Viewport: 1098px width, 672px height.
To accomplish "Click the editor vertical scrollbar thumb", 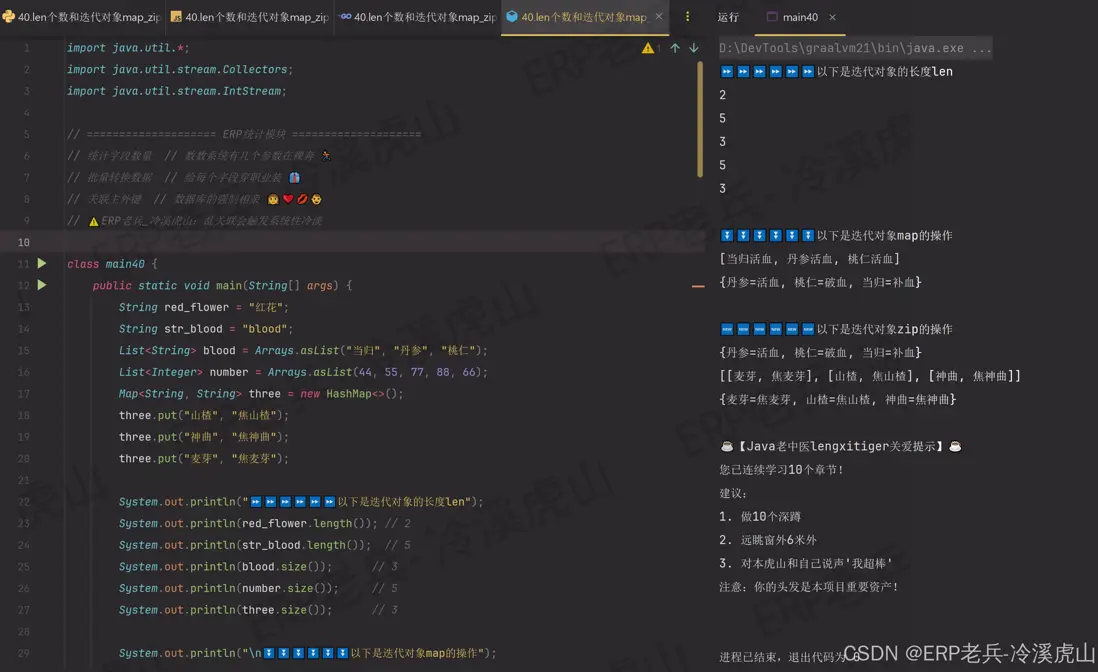I will click(x=700, y=120).
